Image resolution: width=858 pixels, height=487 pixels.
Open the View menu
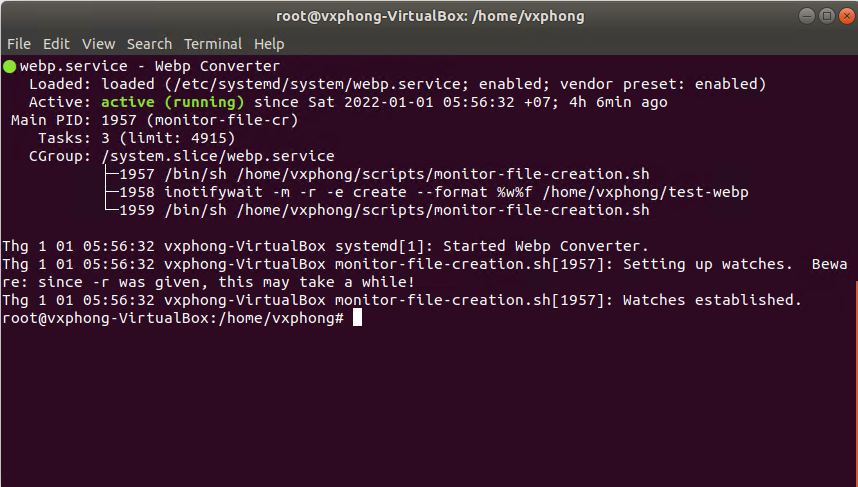point(98,44)
